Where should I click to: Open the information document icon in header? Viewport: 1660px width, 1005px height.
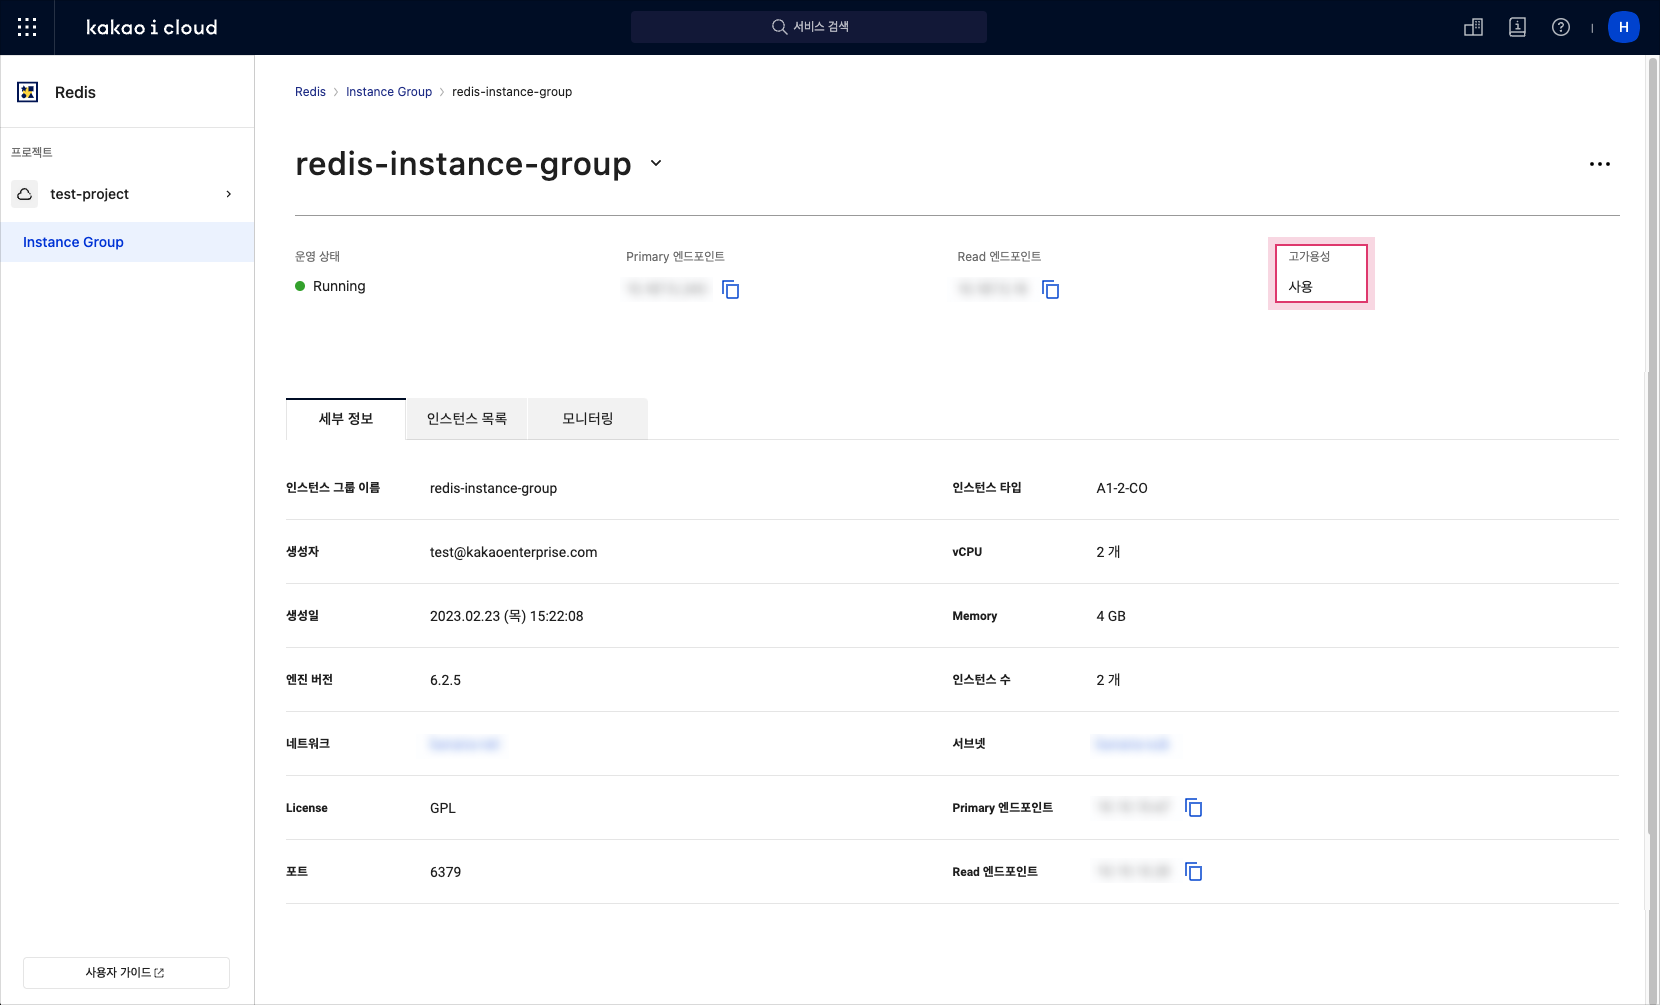[1517, 27]
